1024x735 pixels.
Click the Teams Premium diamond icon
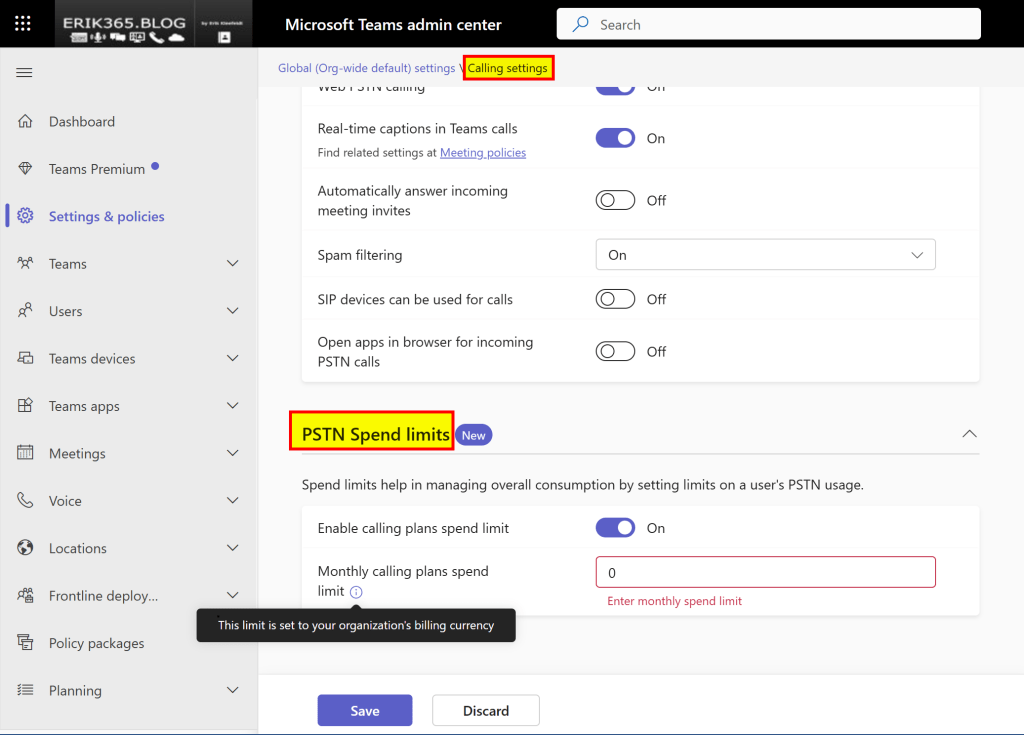pos(26,169)
